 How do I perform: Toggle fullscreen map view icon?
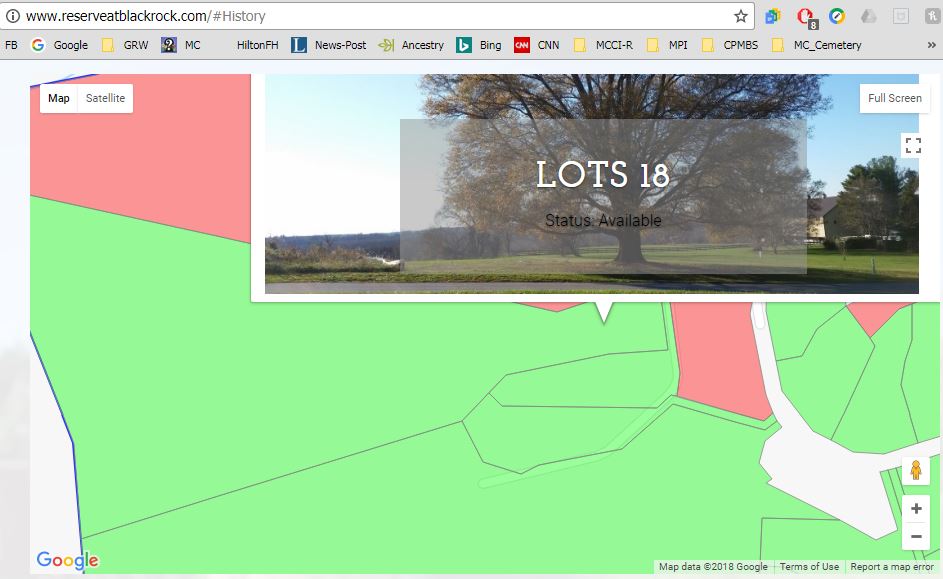pyautogui.click(x=913, y=145)
